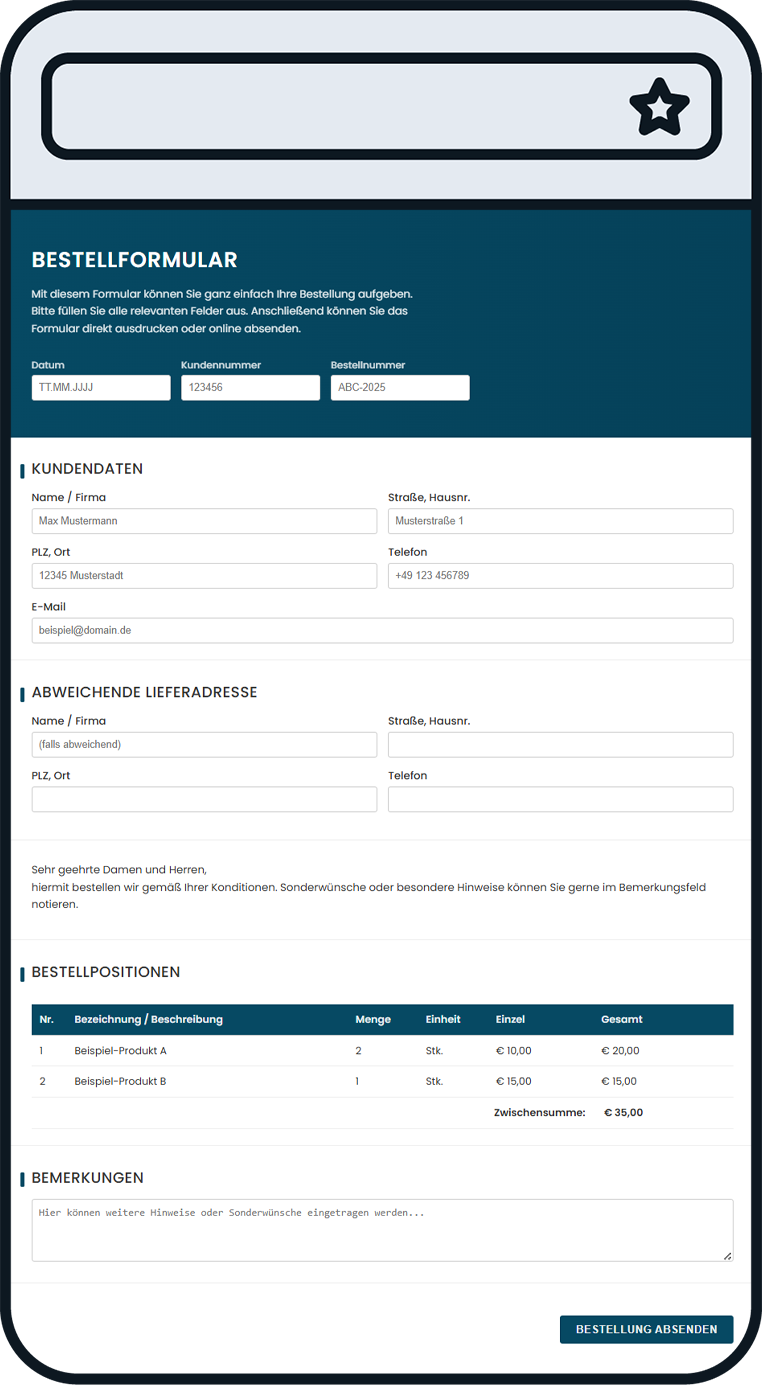Image resolution: width=762 pixels, height=1385 pixels.
Task: Click Name / Firma under Abweichende Lieferadresse
Action: [204, 745]
